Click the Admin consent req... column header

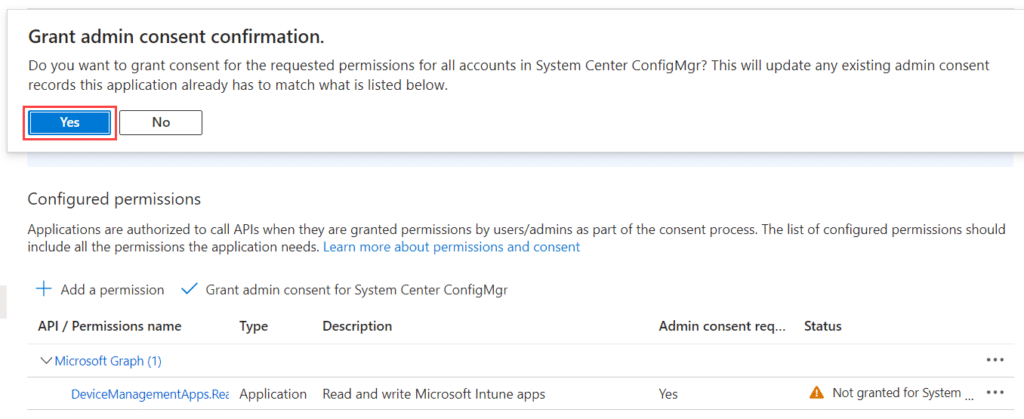click(722, 326)
